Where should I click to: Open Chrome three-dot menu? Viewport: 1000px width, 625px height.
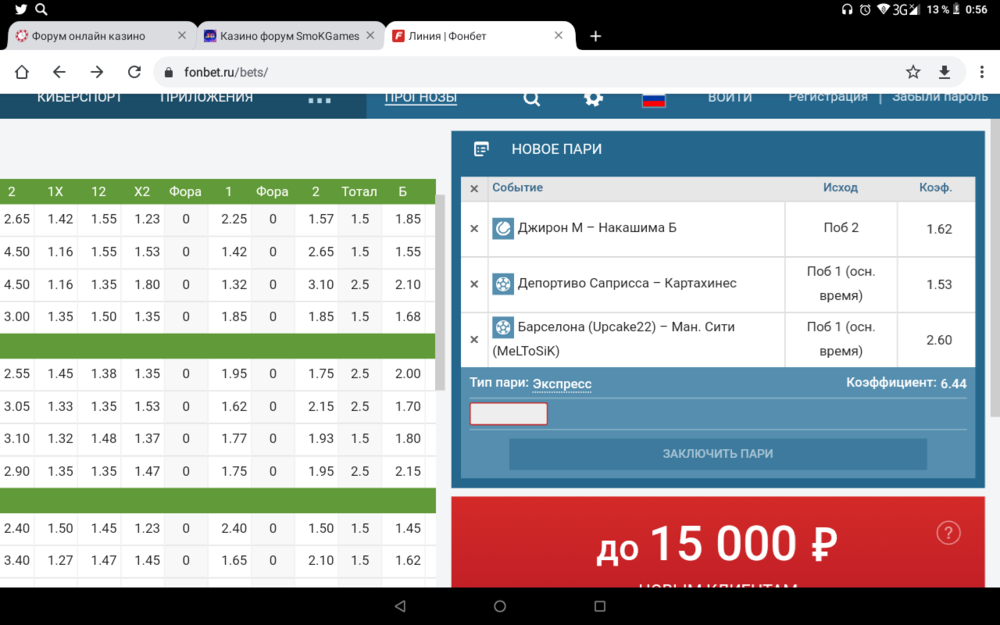click(x=982, y=72)
